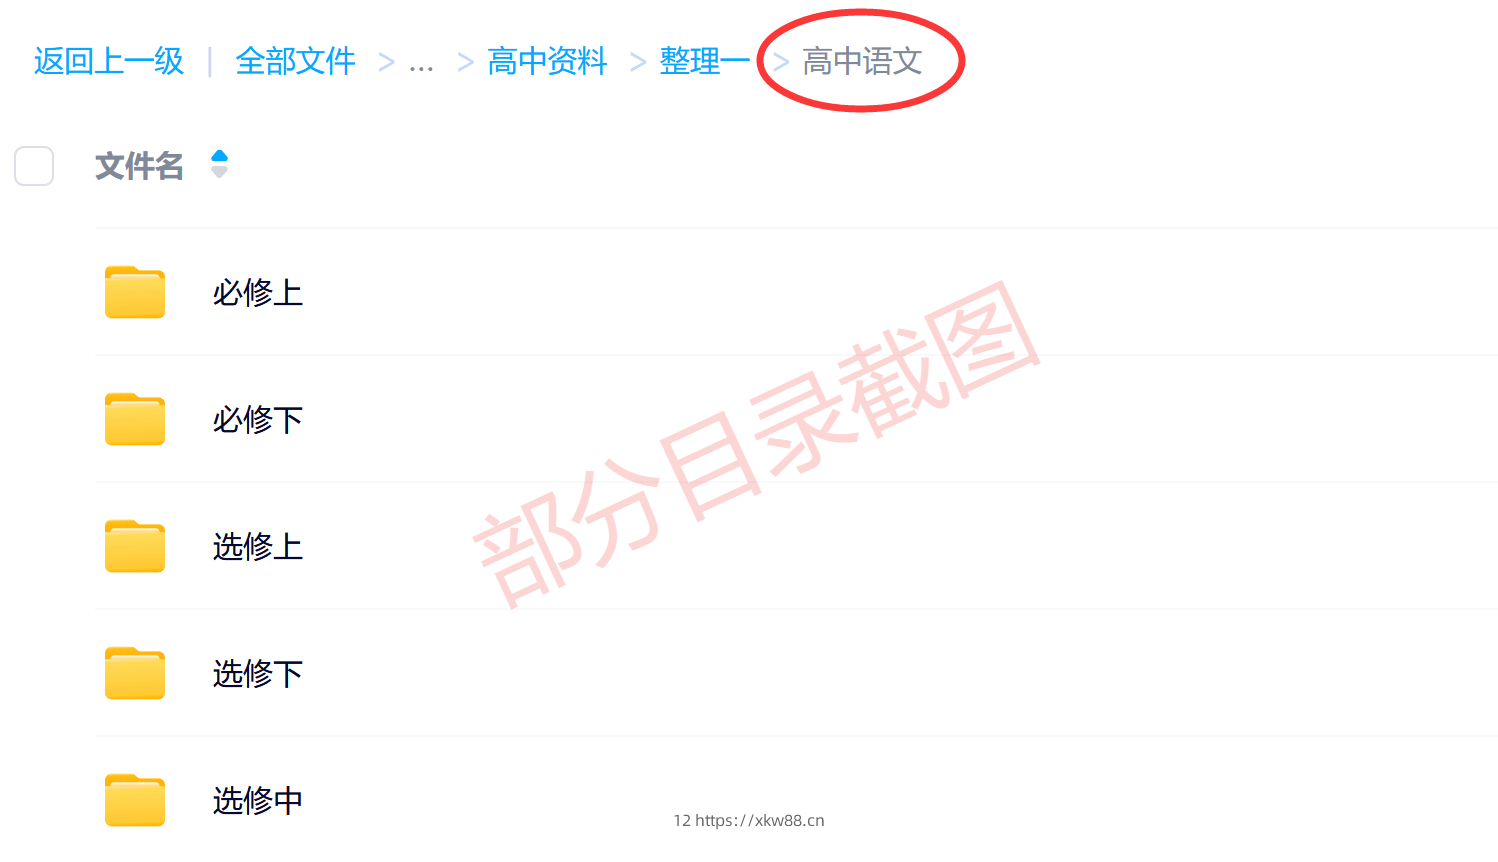This screenshot has width=1498, height=862.
Task: Open the 必修上 folder icon
Action: pyautogui.click(x=135, y=292)
